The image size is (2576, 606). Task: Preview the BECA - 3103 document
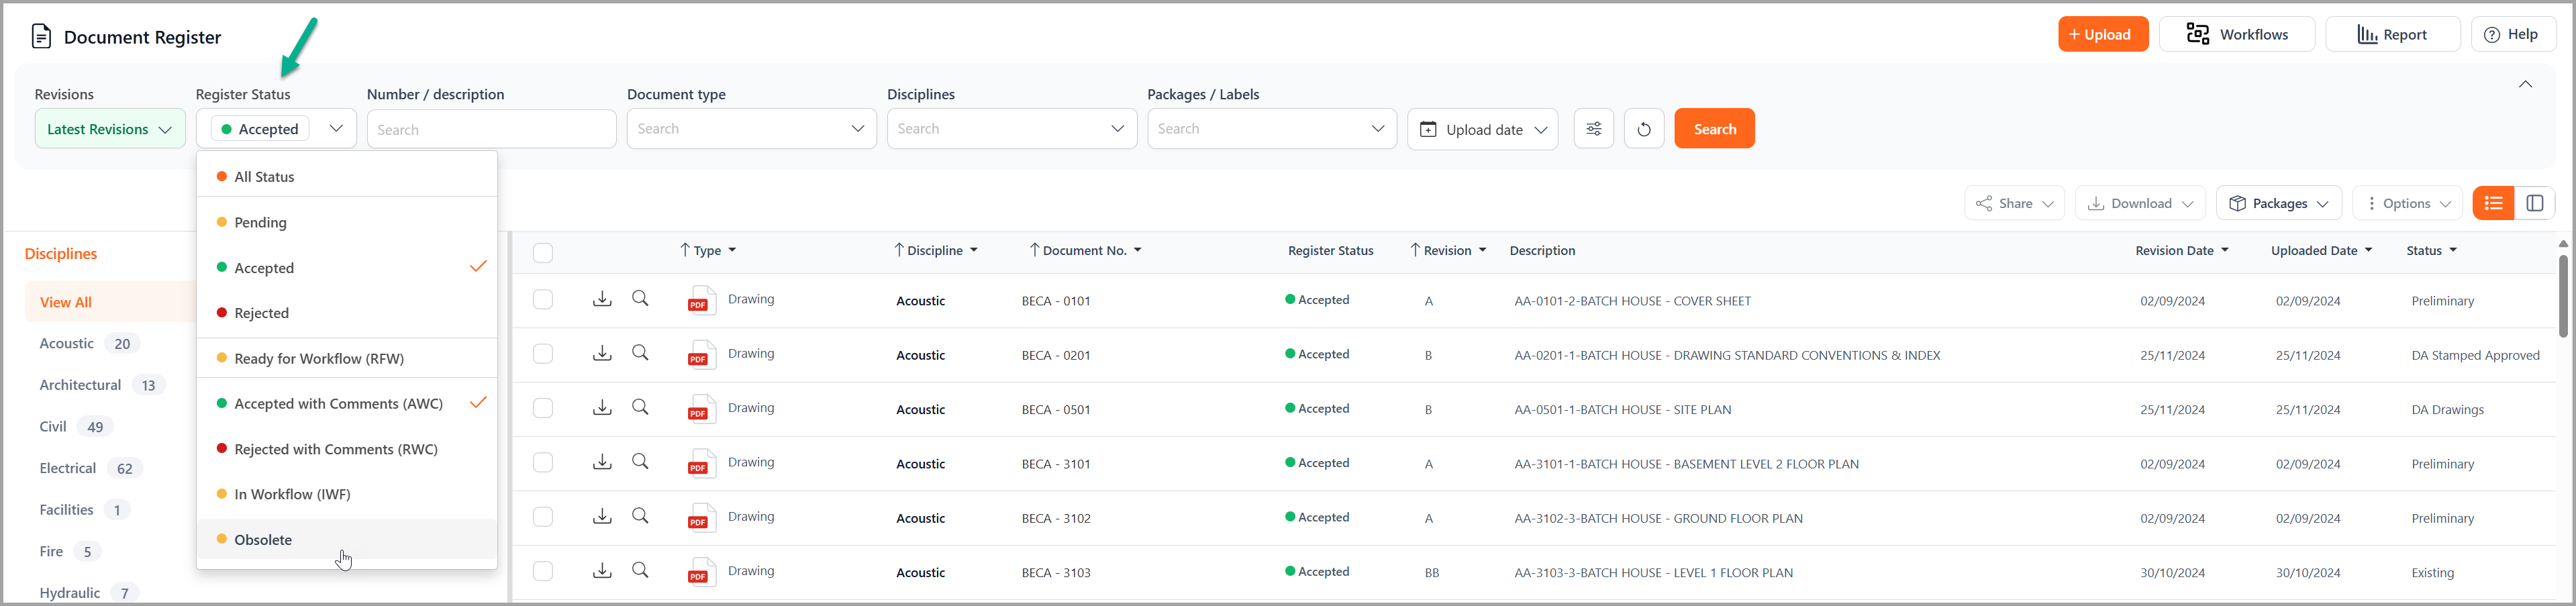pos(641,570)
